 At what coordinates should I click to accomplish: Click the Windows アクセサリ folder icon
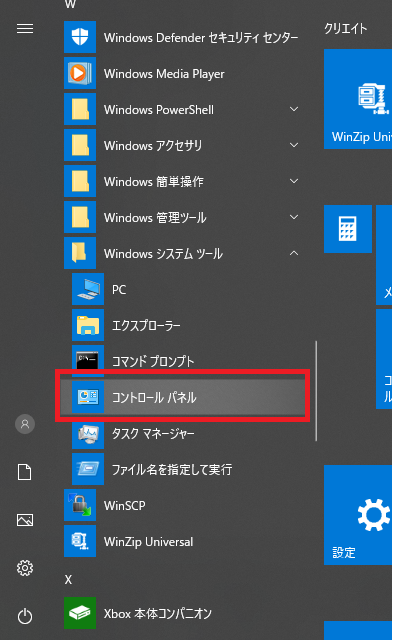(x=80, y=146)
